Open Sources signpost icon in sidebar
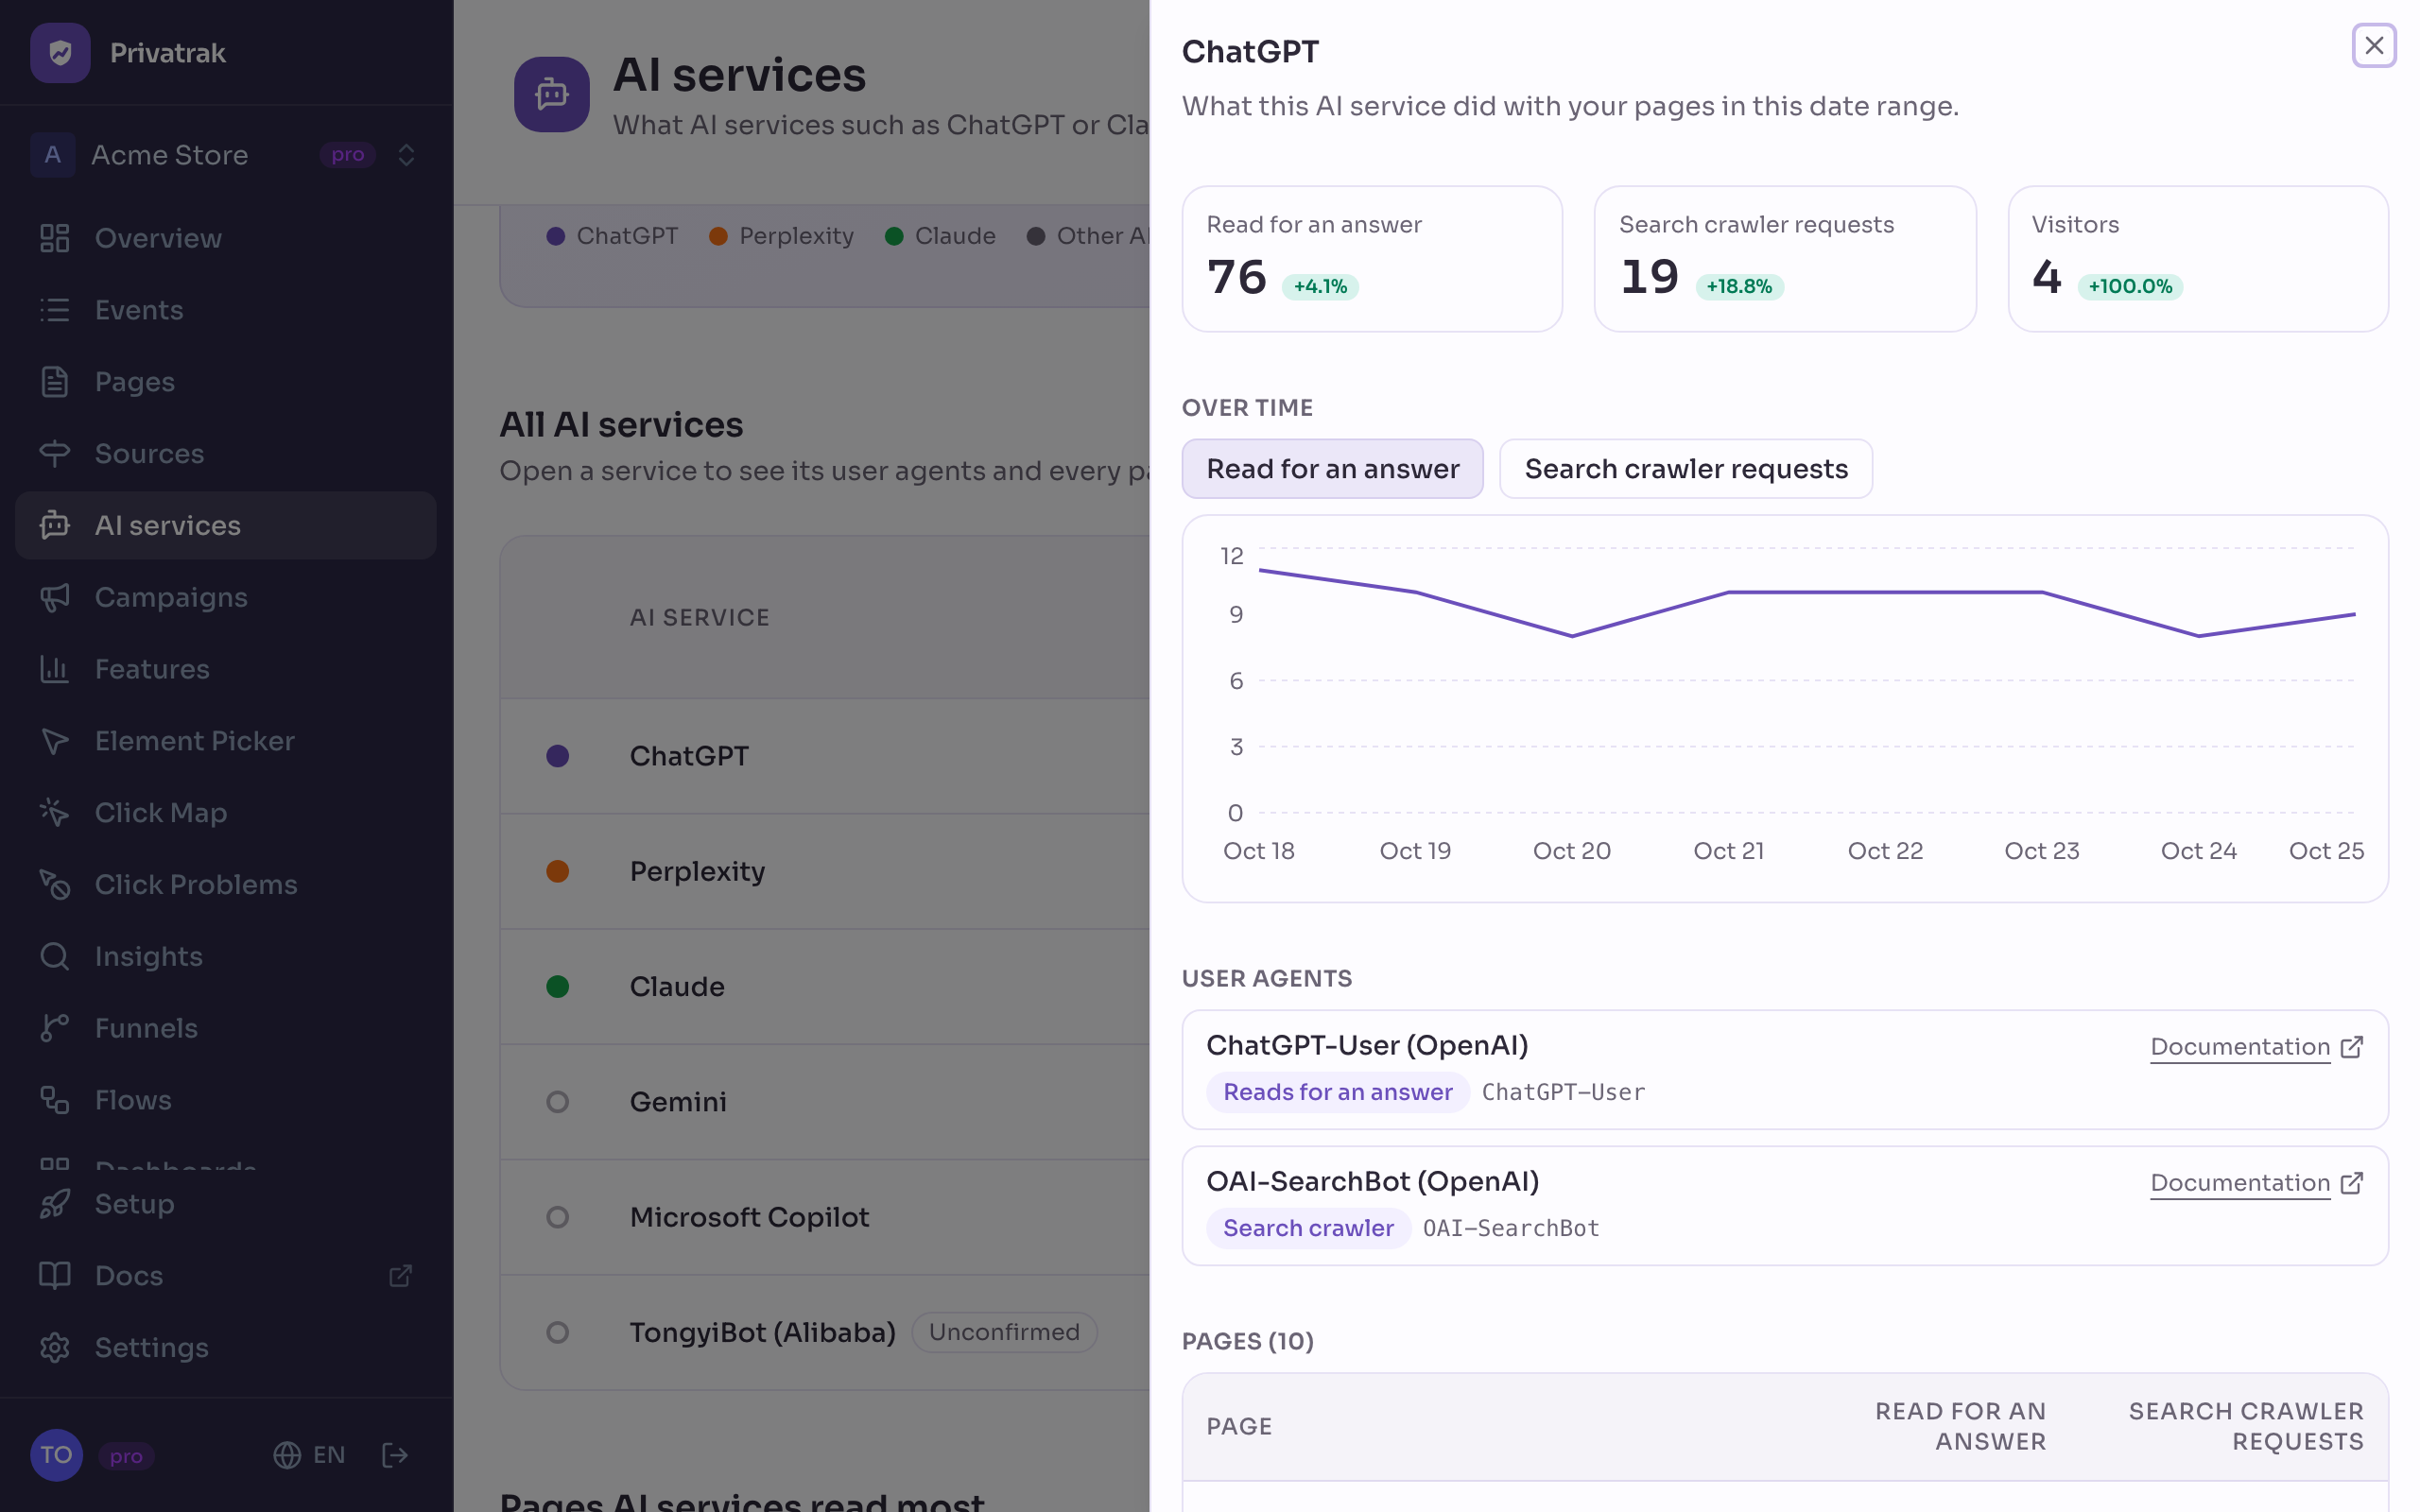 point(54,454)
